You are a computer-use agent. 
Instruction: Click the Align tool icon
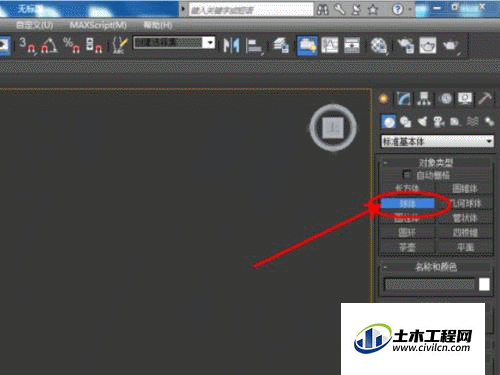tap(255, 46)
